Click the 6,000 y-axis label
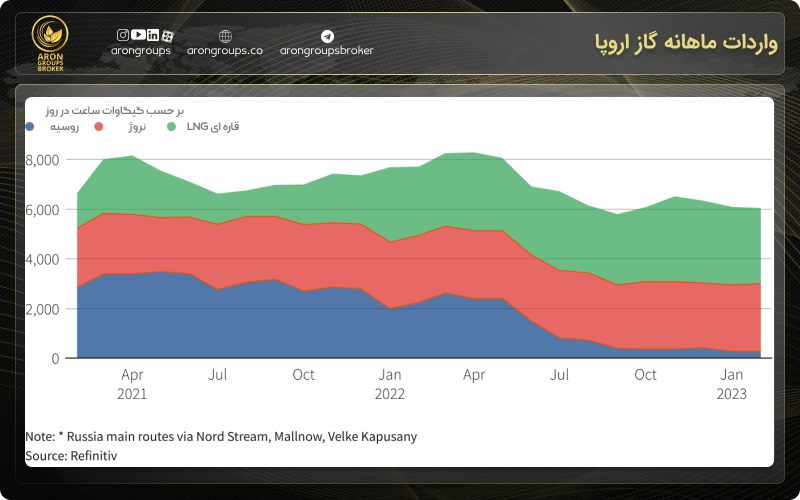The image size is (800, 500). [42, 210]
